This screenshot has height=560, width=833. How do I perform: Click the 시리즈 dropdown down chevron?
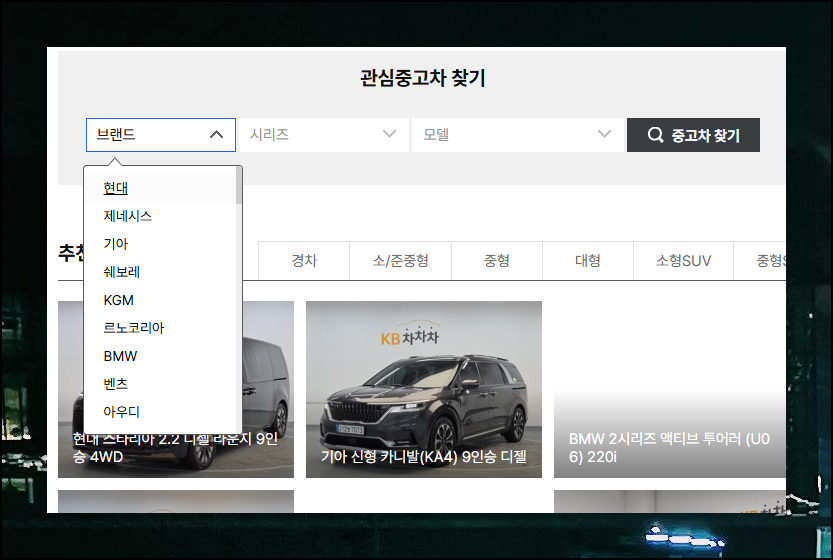[389, 134]
